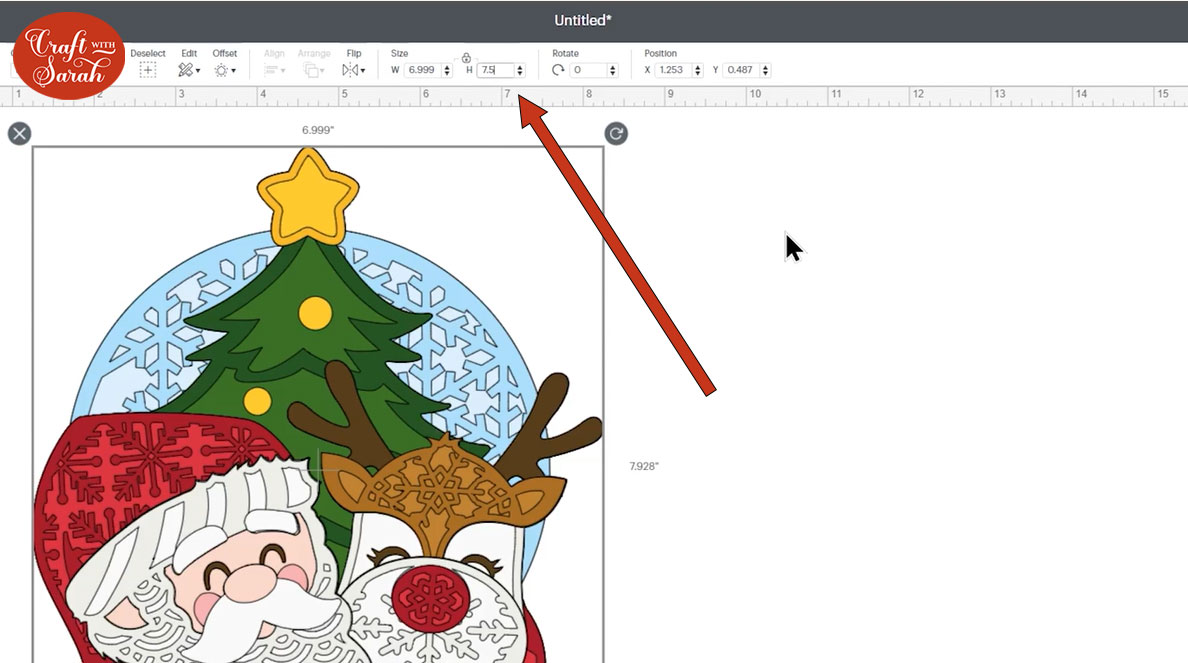Click the Rotate stepper arrows
Image resolution: width=1188 pixels, height=663 pixels.
[613, 70]
